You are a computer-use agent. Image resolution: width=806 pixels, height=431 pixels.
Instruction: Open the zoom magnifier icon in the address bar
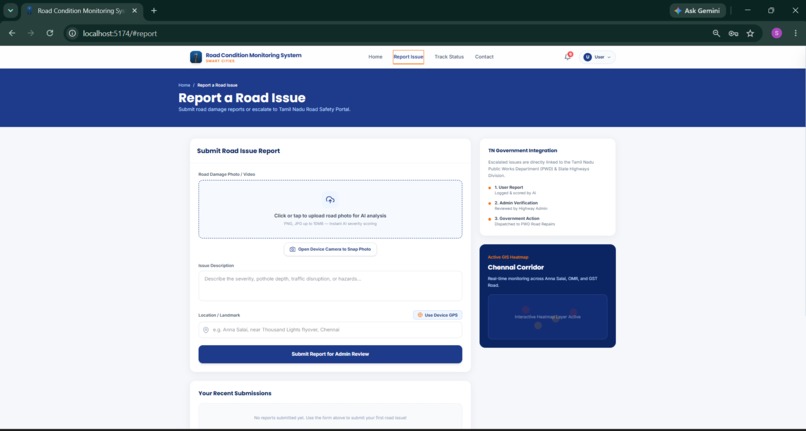(x=716, y=33)
